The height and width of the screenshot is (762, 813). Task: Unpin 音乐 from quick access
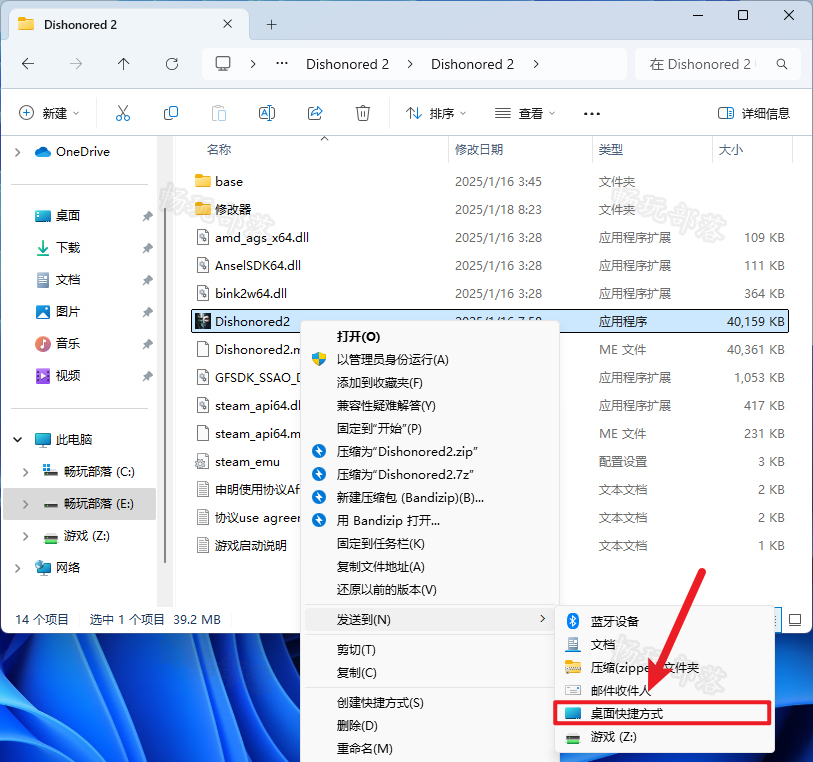click(x=148, y=344)
